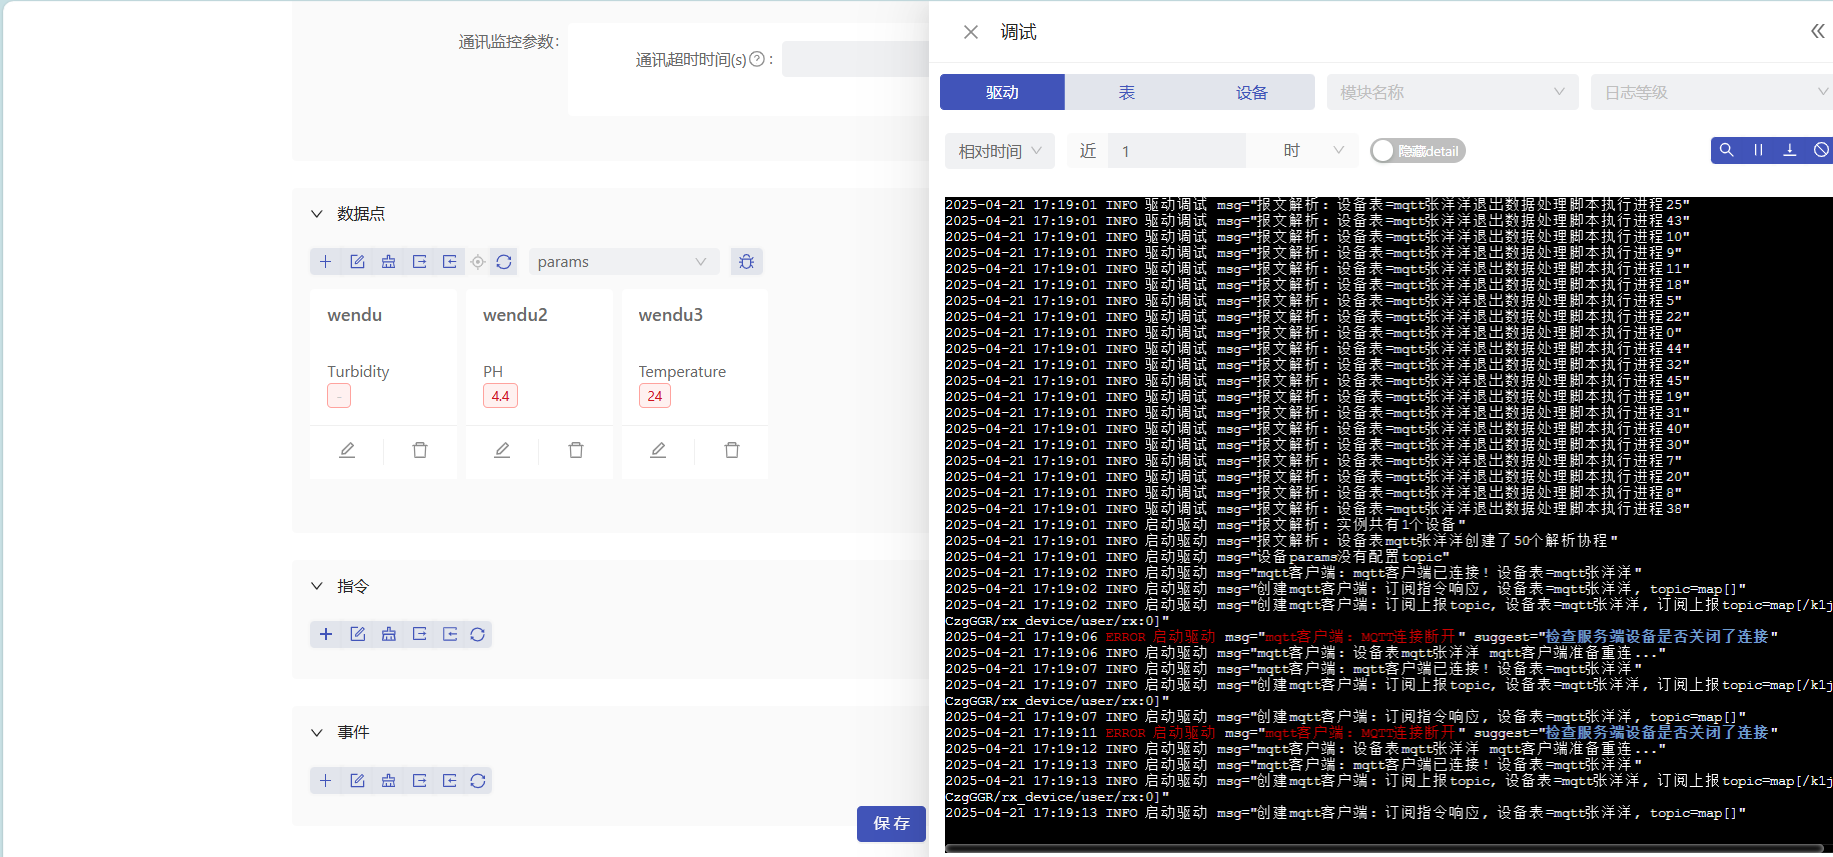Click the broom clear icon in 指令 toolbar

pos(389,634)
